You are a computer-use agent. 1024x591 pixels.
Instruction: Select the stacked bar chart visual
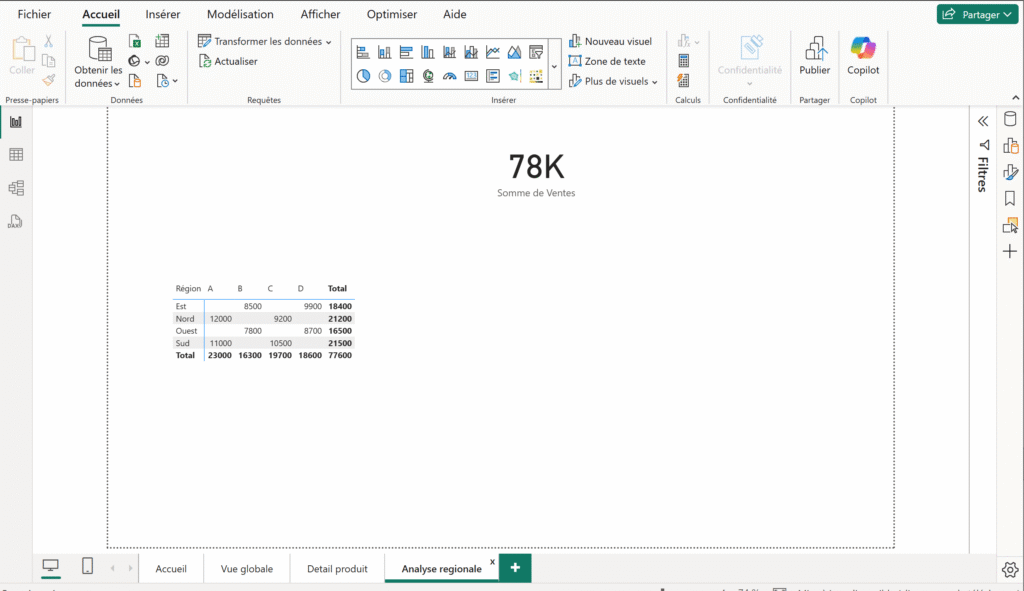tap(362, 52)
